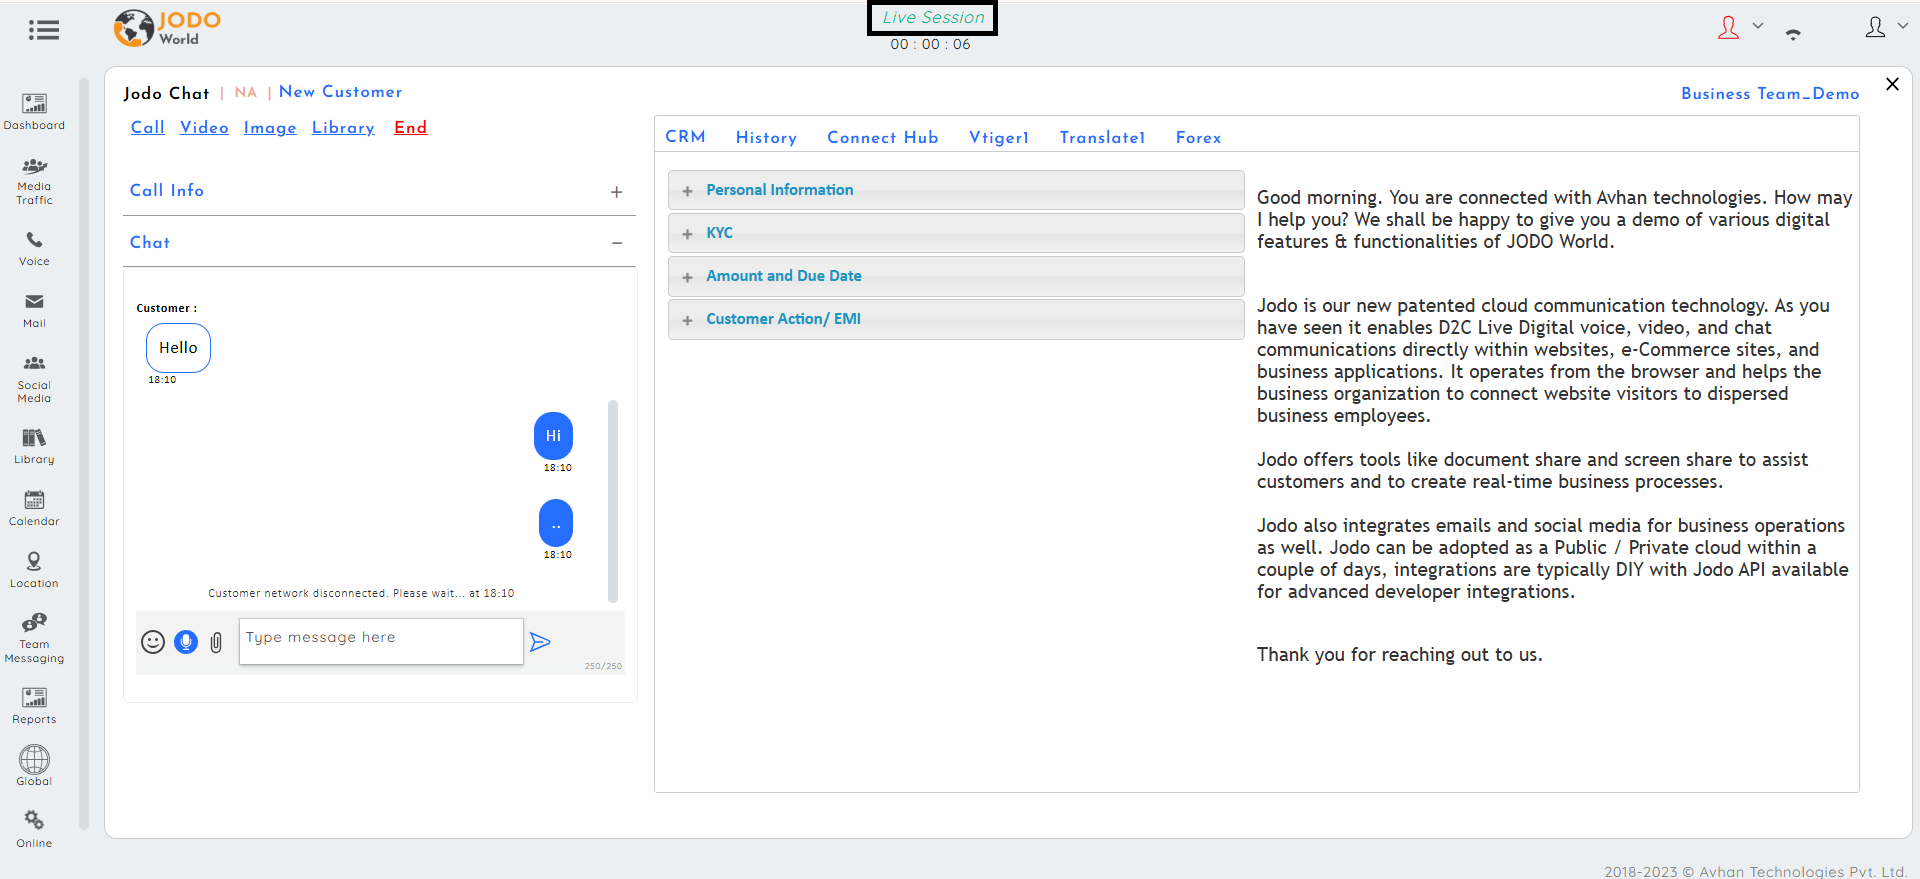Expand the KYC accordion
The height and width of the screenshot is (879, 1920).
coord(956,233)
